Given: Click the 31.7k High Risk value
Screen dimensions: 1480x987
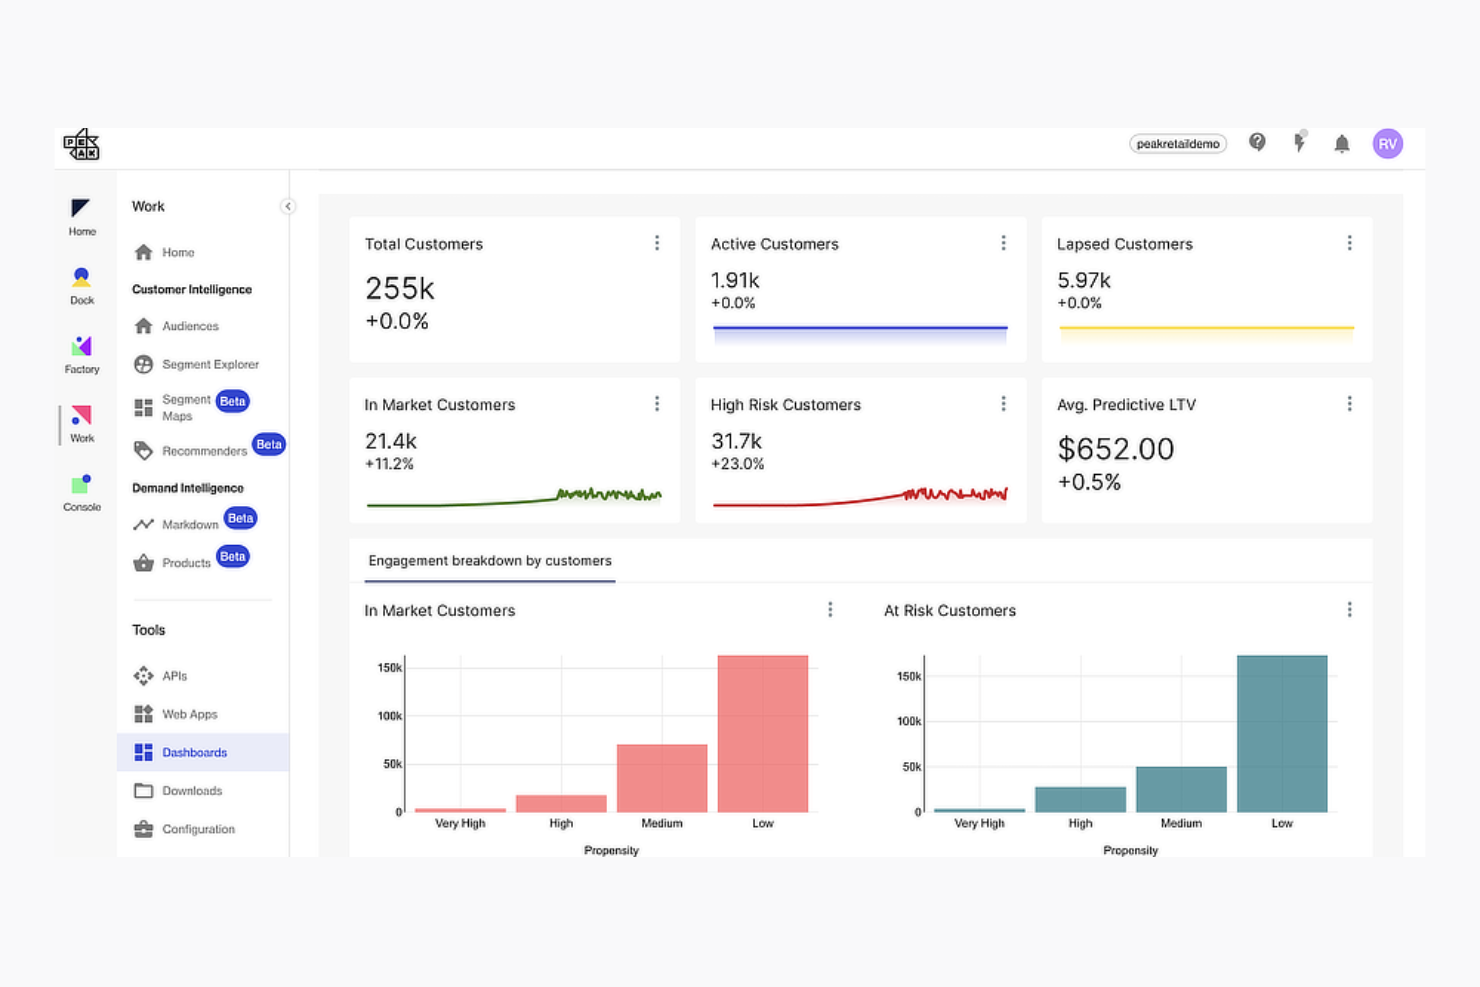Looking at the screenshot, I should (x=736, y=441).
